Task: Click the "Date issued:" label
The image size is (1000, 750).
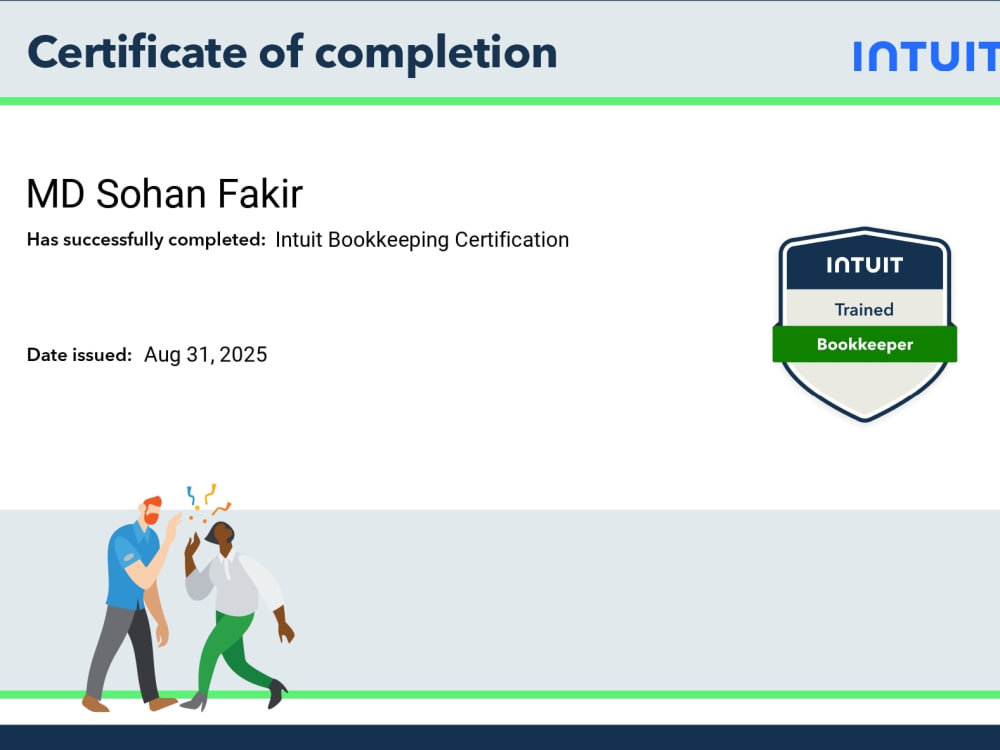Action: pyautogui.click(x=79, y=355)
